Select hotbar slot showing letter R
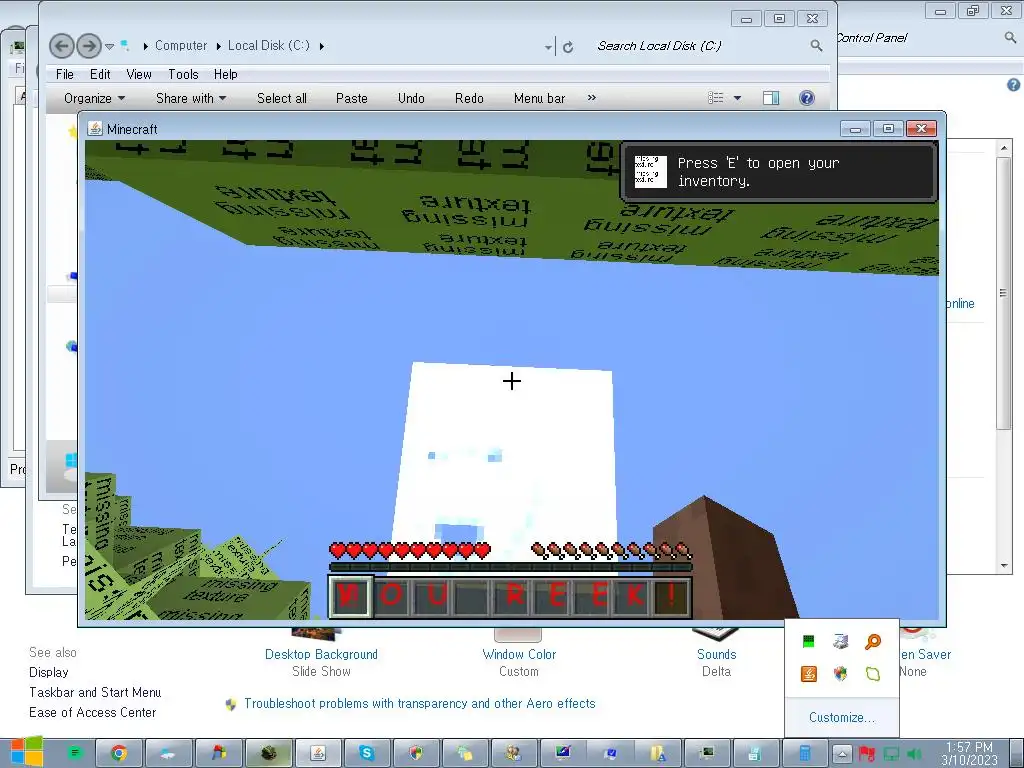This screenshot has height=768, width=1024. click(x=515, y=596)
